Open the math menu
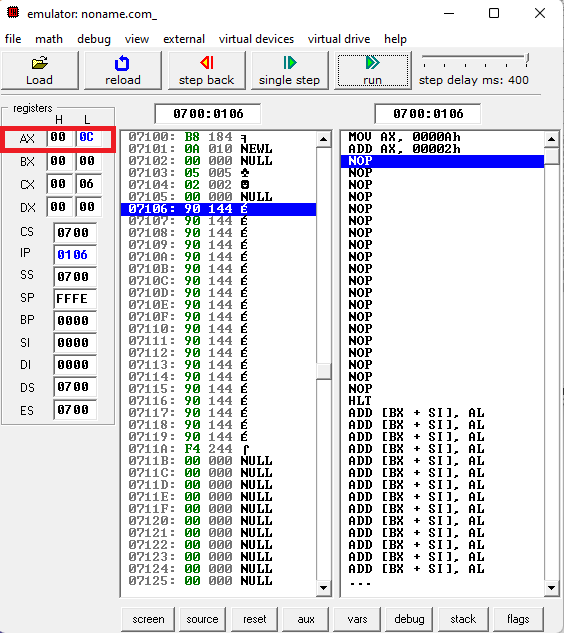 [x=49, y=39]
